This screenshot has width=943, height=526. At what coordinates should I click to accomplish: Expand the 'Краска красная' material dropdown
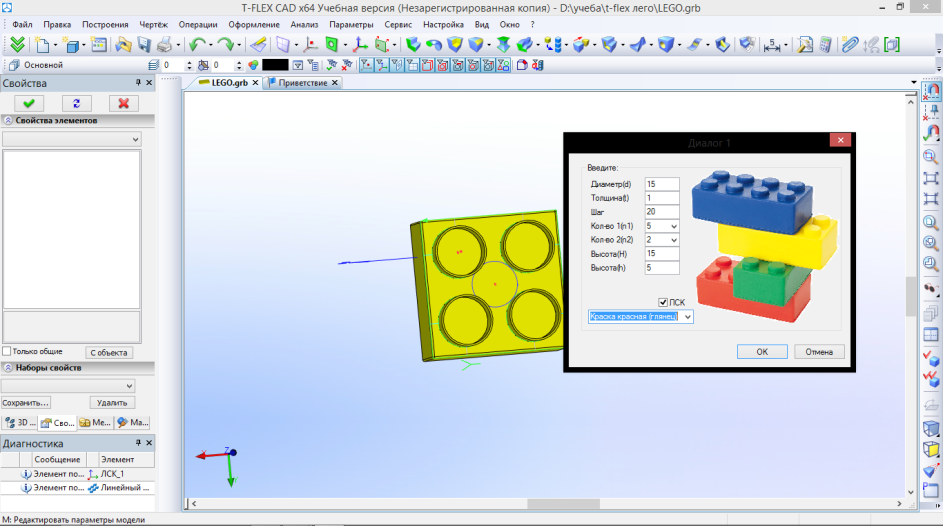(686, 317)
